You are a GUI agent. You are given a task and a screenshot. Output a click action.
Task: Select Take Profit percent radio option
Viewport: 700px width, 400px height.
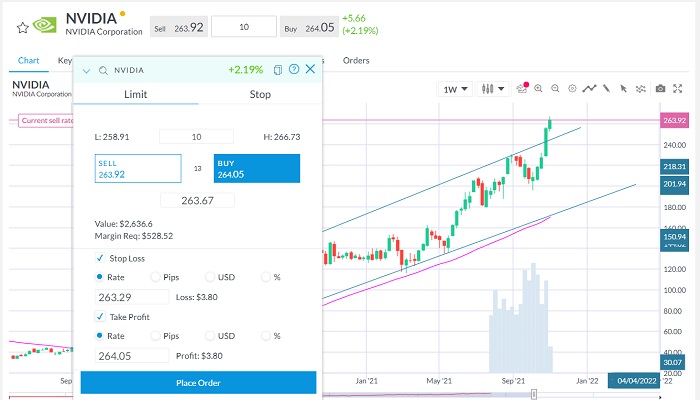point(266,335)
